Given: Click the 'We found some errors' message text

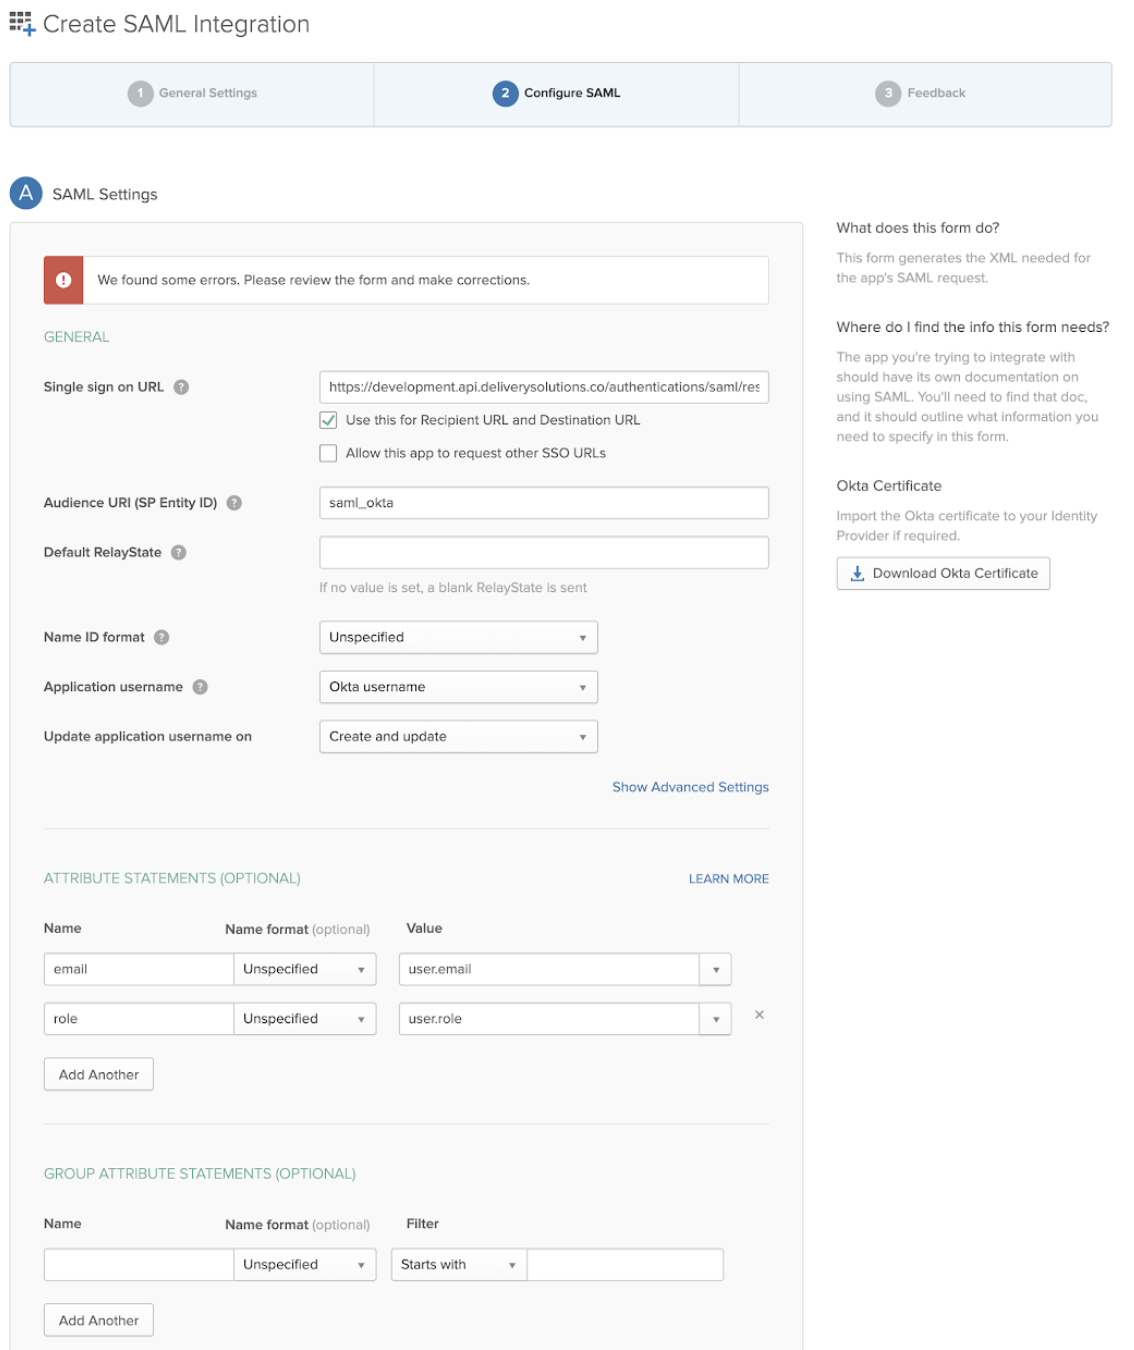Looking at the screenshot, I should click(x=314, y=280).
